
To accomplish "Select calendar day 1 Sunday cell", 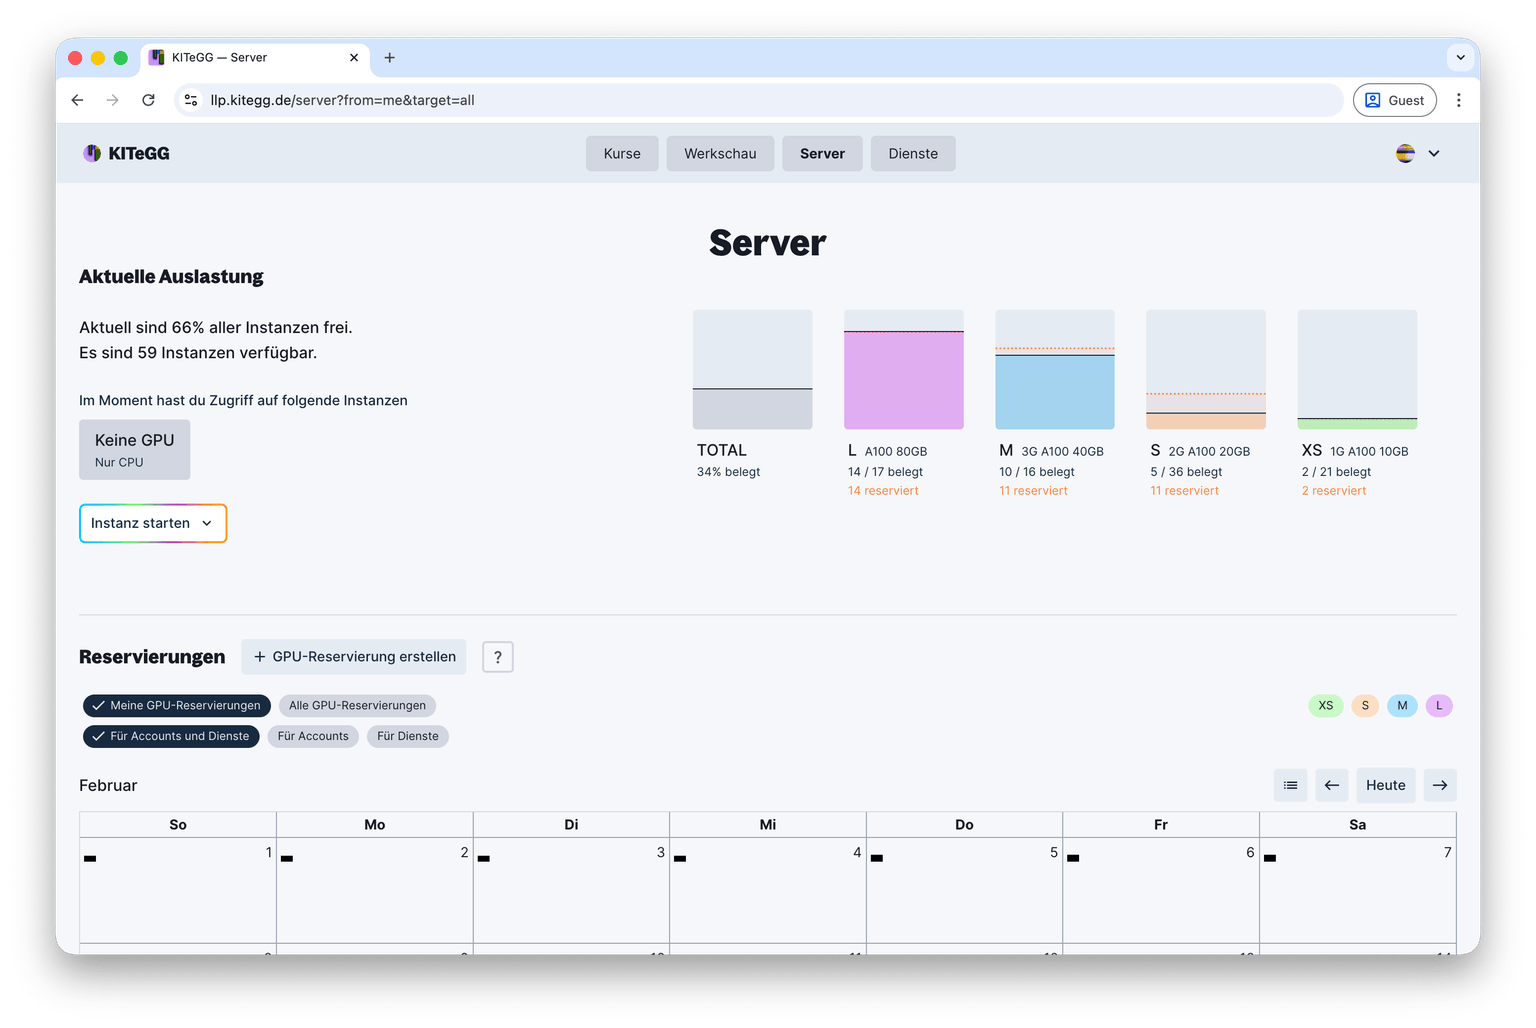I will 178,890.
